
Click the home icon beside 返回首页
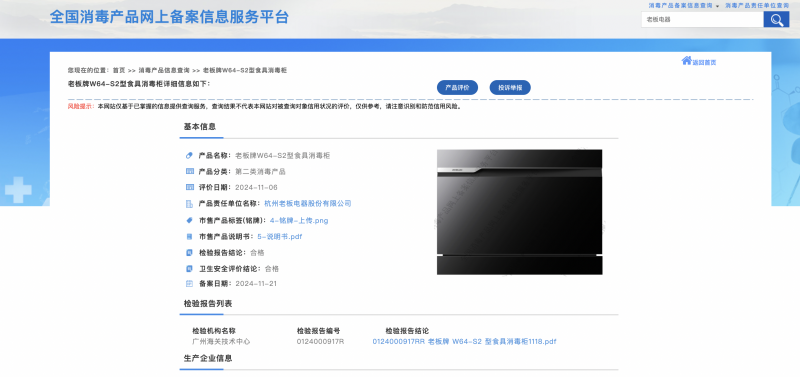click(x=686, y=61)
